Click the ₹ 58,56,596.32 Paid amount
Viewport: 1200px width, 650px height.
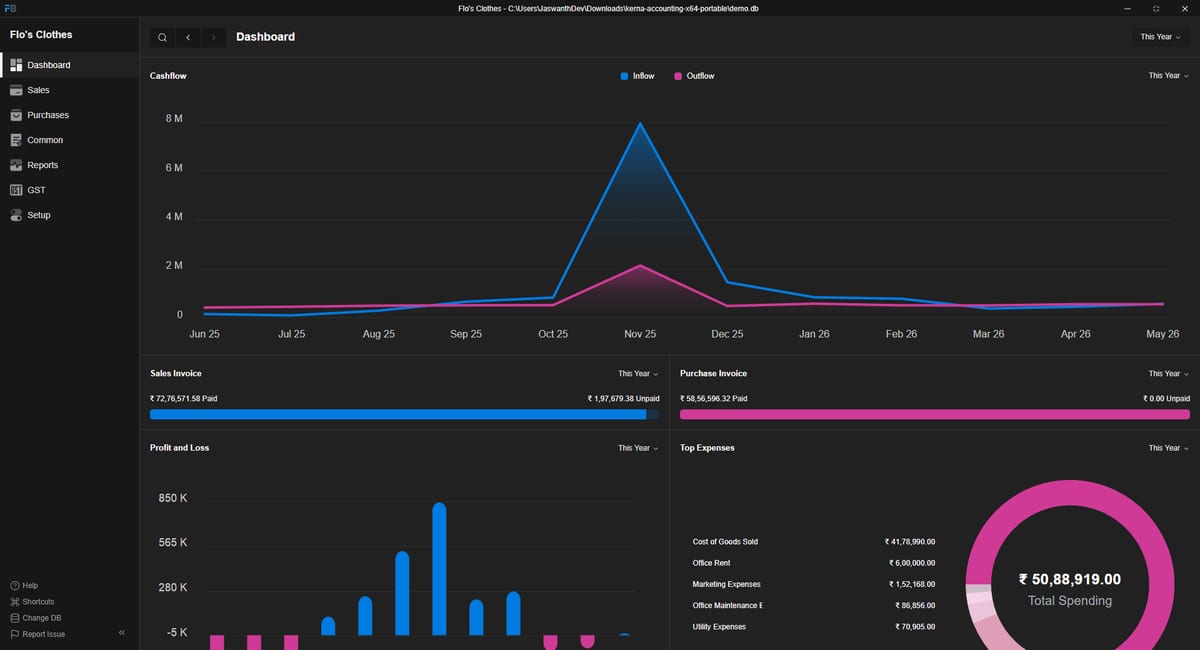point(714,398)
